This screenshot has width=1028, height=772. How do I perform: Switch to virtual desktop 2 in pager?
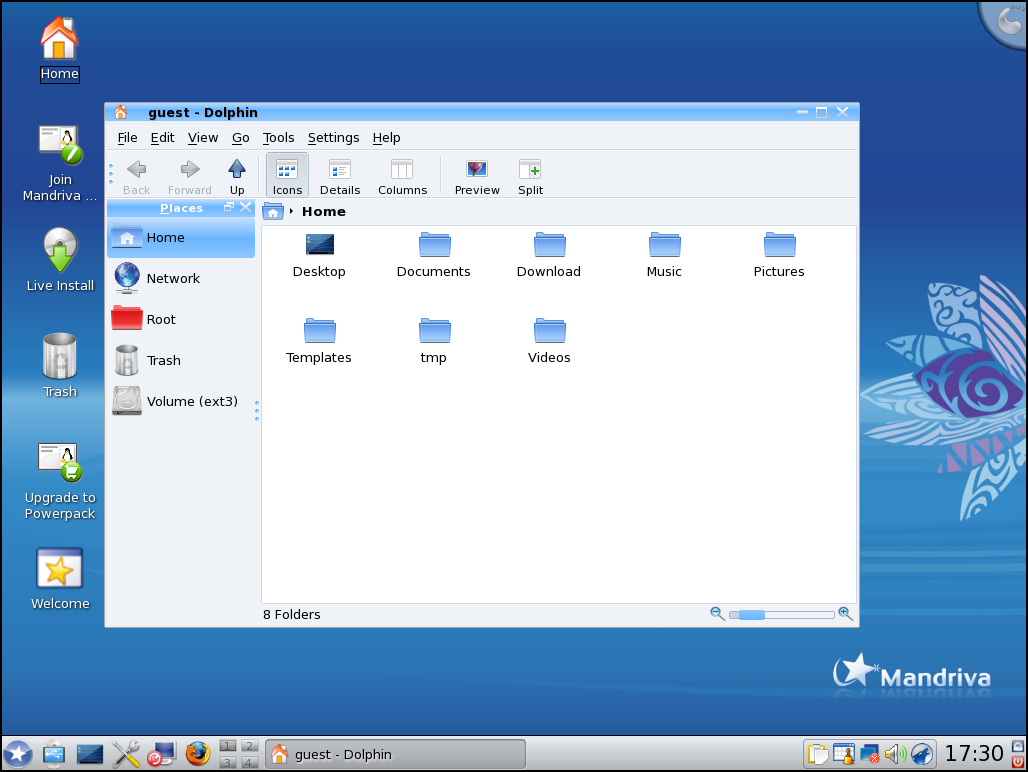249,746
